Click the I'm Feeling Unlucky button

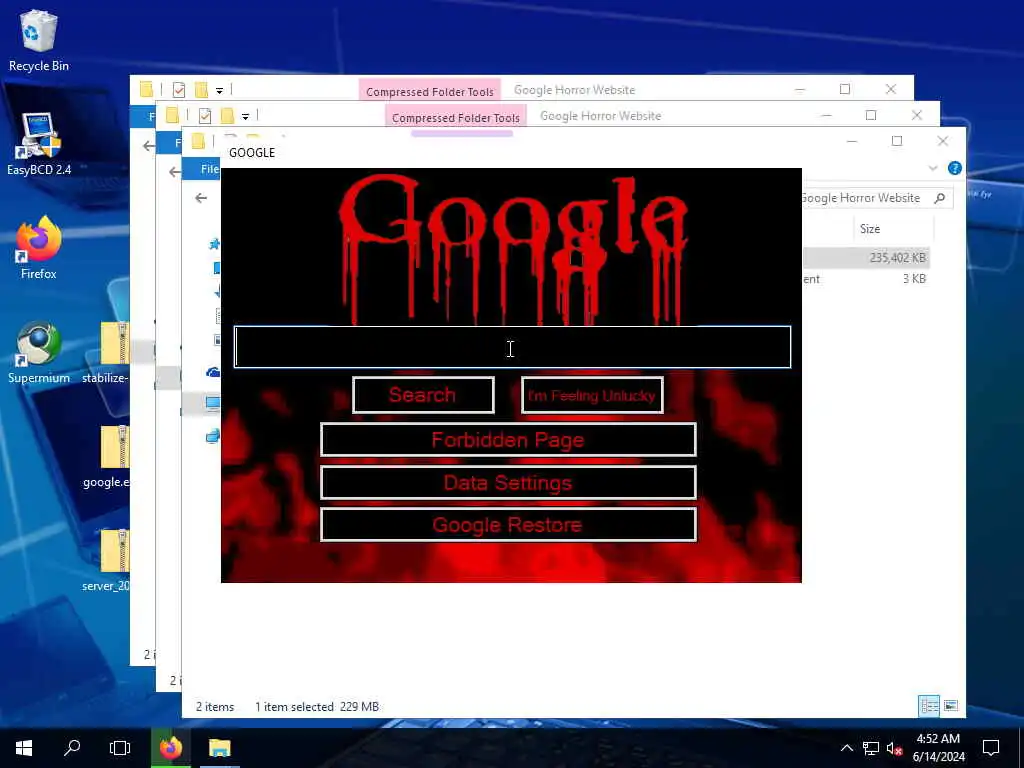[592, 395]
